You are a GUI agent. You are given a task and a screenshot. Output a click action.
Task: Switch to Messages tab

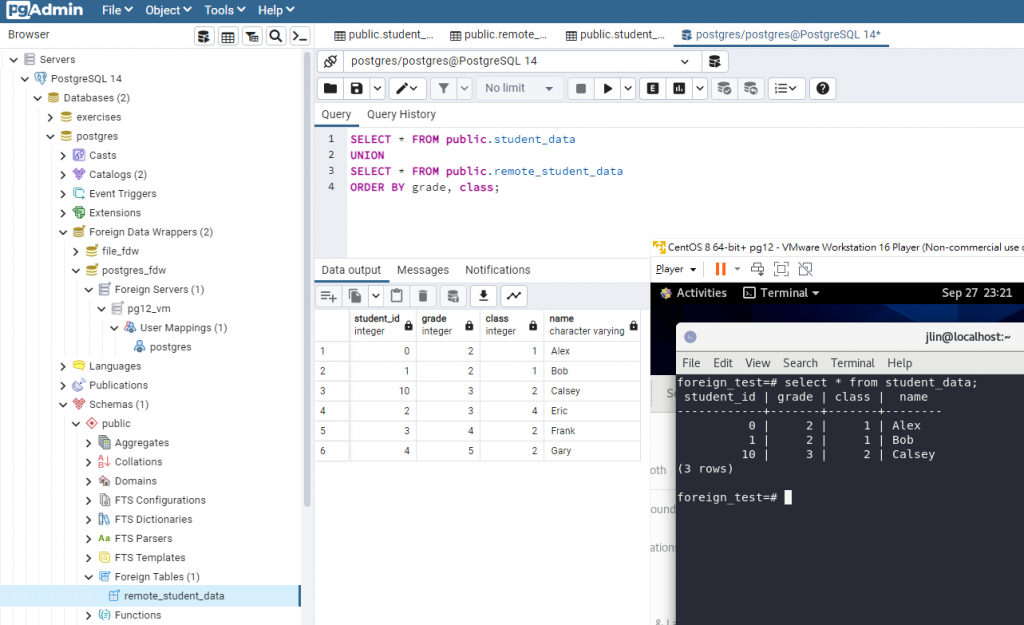click(423, 270)
